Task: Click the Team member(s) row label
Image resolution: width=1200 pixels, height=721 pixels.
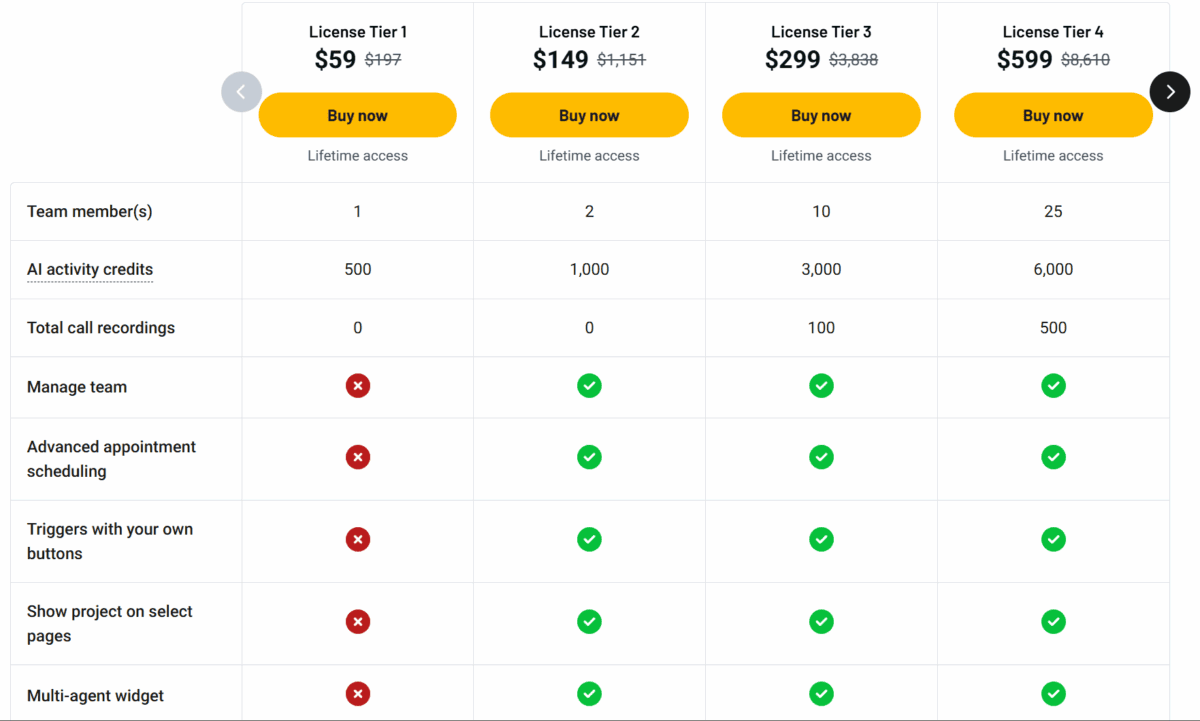Action: (x=90, y=212)
